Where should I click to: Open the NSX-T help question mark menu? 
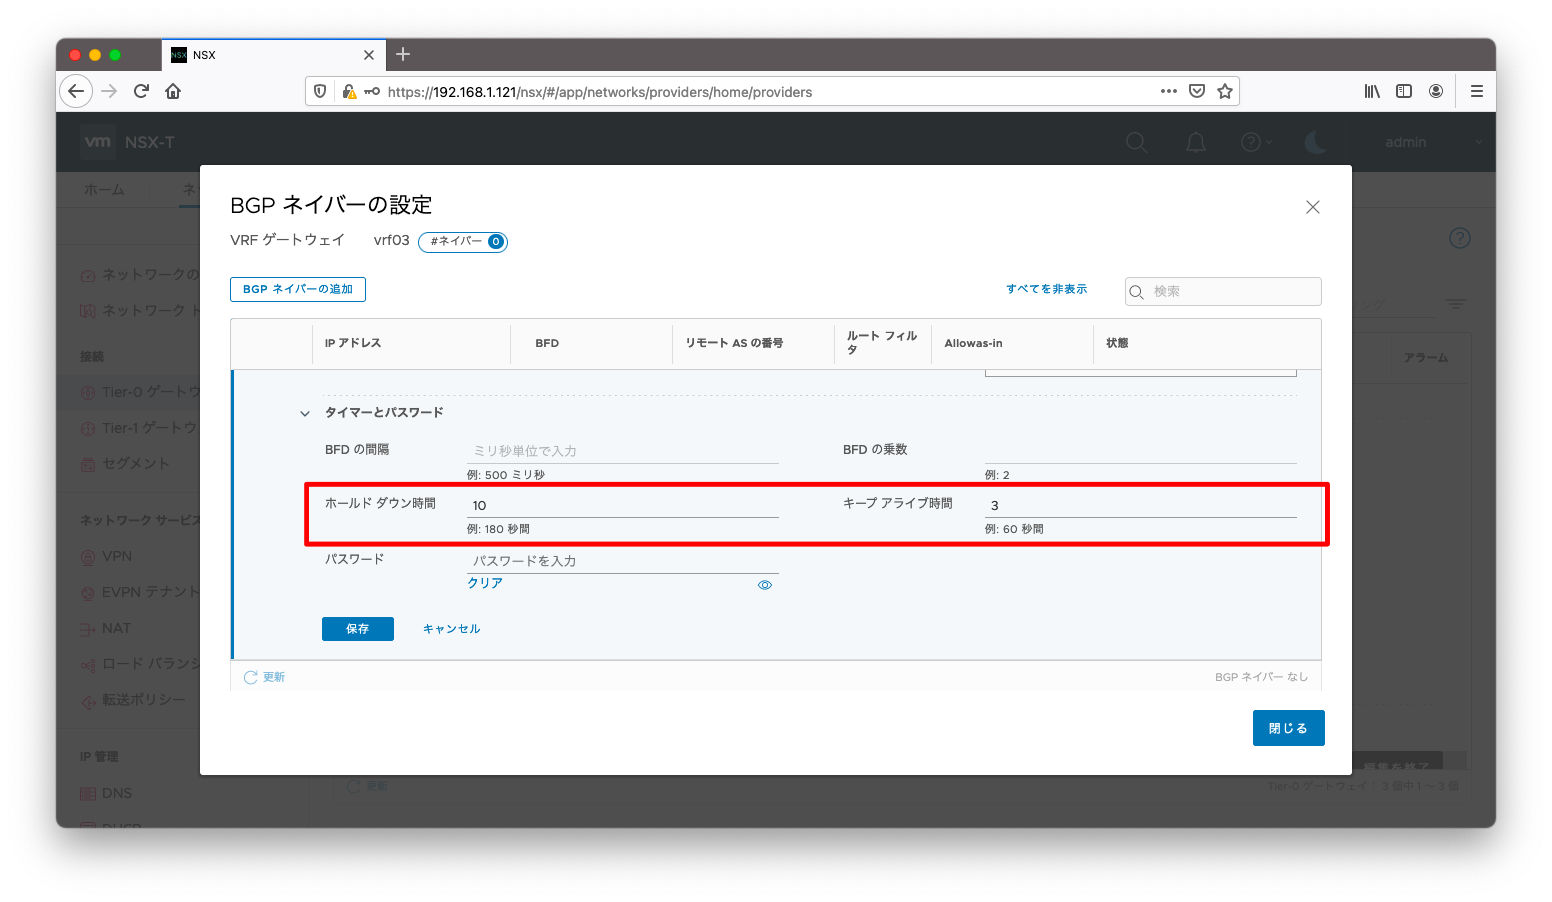1256,142
